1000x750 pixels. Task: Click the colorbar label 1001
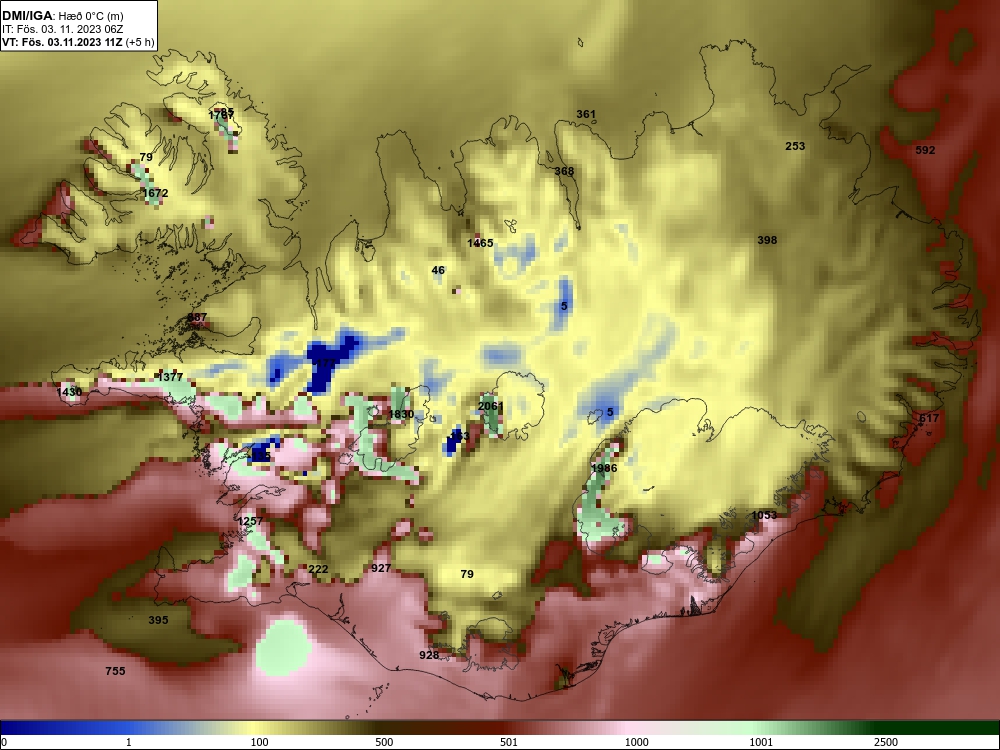761,742
